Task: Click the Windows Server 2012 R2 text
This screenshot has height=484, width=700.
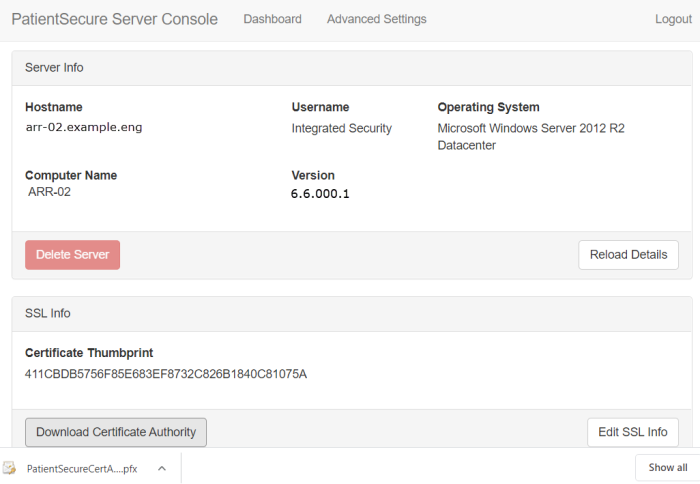Action: pyautogui.click(x=530, y=128)
